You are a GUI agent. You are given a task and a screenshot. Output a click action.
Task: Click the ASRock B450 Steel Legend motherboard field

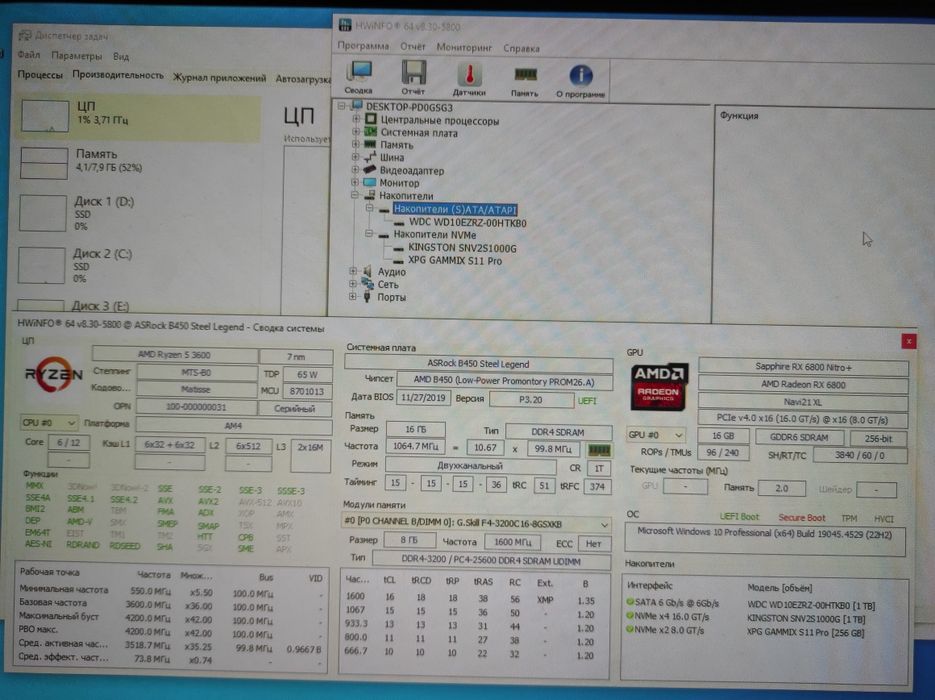coord(478,363)
